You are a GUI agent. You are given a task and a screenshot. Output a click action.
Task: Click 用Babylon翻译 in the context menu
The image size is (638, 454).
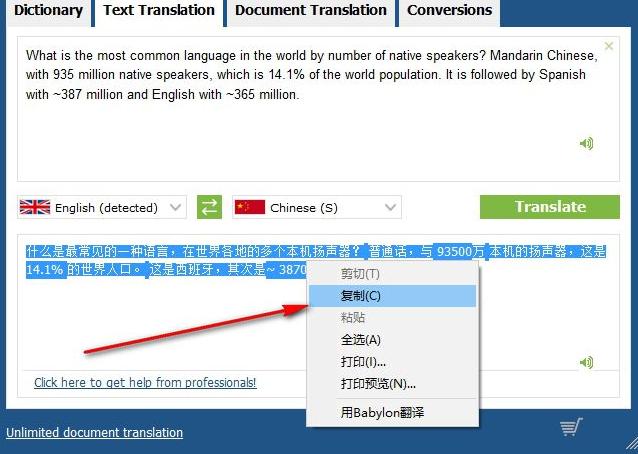click(x=382, y=412)
